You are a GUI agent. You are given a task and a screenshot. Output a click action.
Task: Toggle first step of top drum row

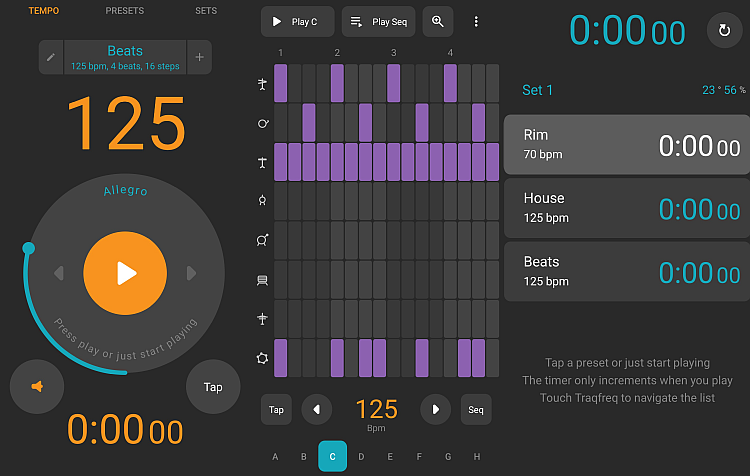click(281, 81)
